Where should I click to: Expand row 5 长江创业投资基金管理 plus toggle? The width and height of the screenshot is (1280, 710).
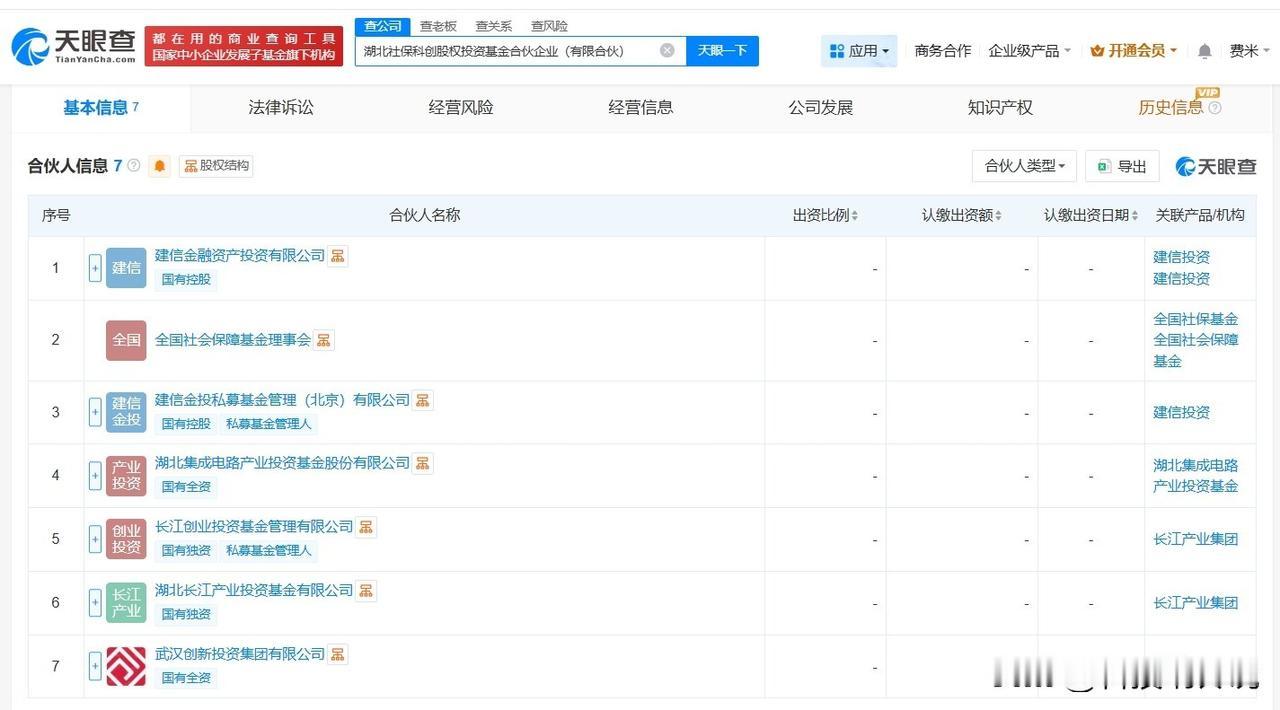click(95, 539)
